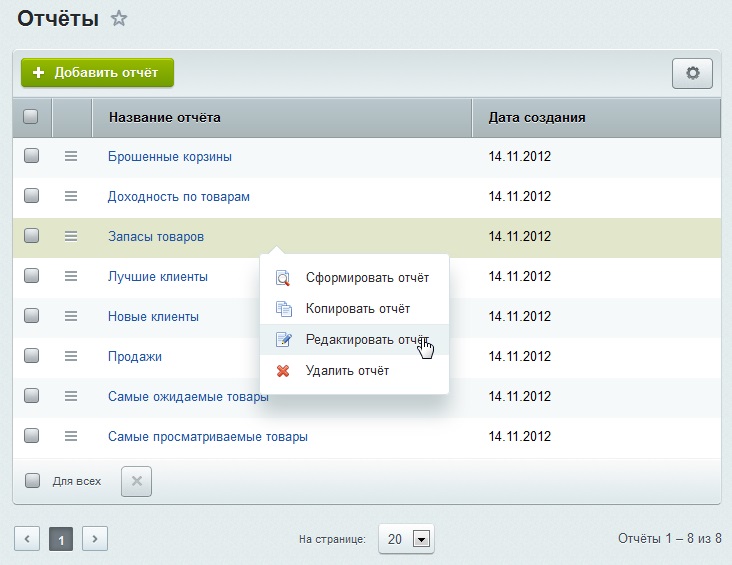Viewport: 732px width, 565px height.
Task: Check the Самые ожидаемые товары row checkbox
Action: pos(32,396)
